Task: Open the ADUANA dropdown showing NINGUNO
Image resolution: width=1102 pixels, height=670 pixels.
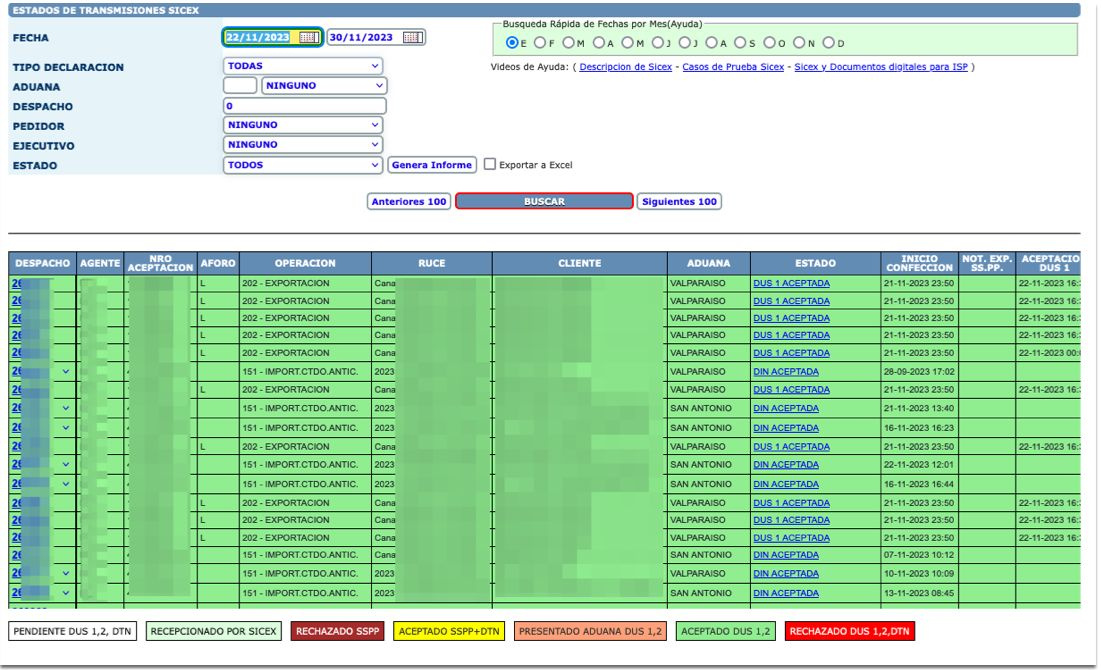Action: click(324, 86)
